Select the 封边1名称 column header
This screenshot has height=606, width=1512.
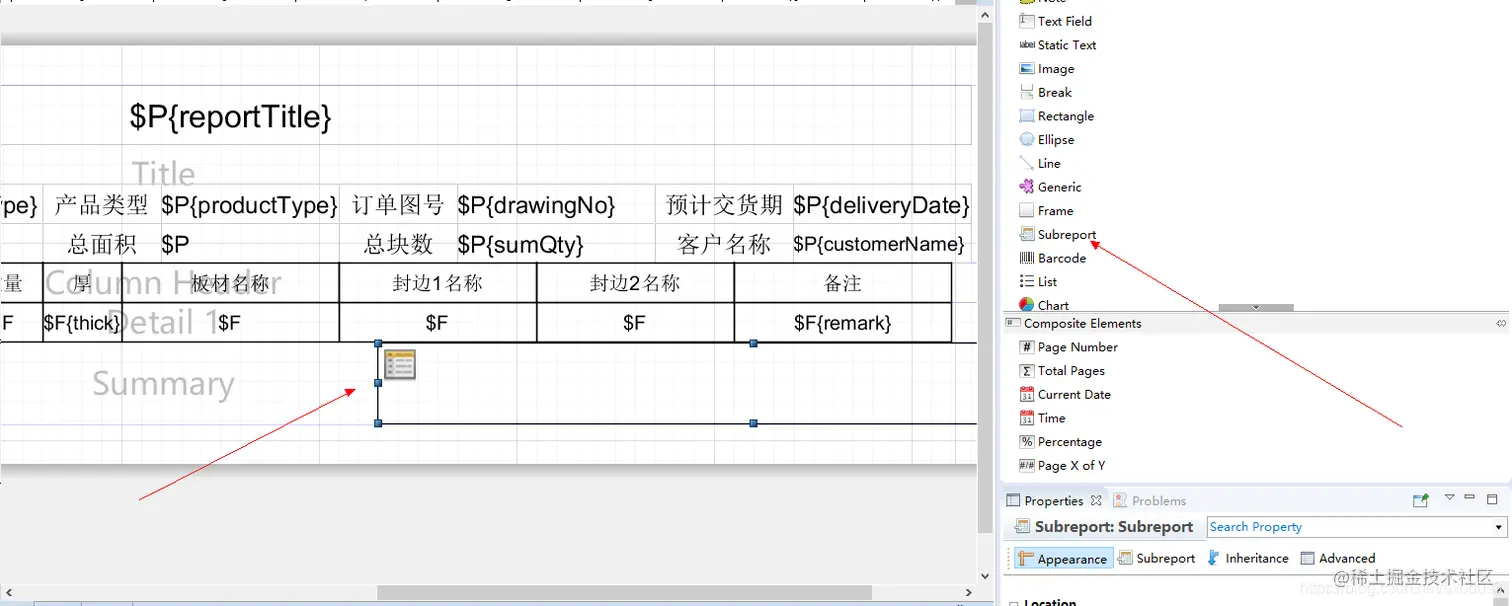click(x=437, y=283)
